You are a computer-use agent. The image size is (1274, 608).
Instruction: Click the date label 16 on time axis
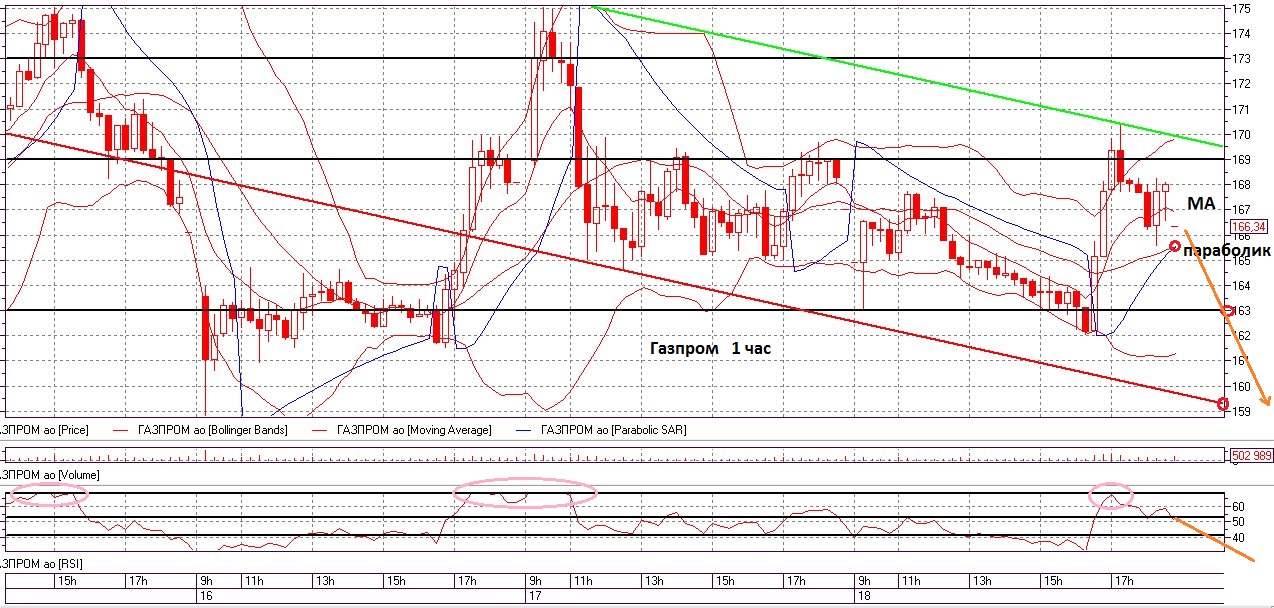pos(206,594)
